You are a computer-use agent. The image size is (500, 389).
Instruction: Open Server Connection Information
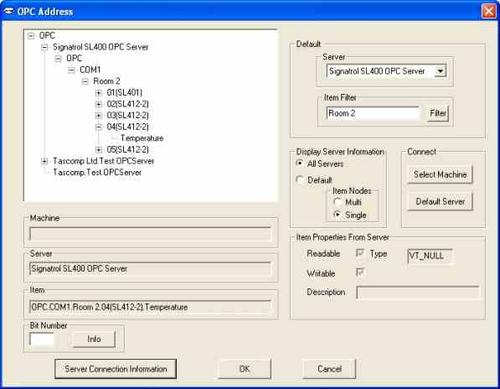click(116, 369)
